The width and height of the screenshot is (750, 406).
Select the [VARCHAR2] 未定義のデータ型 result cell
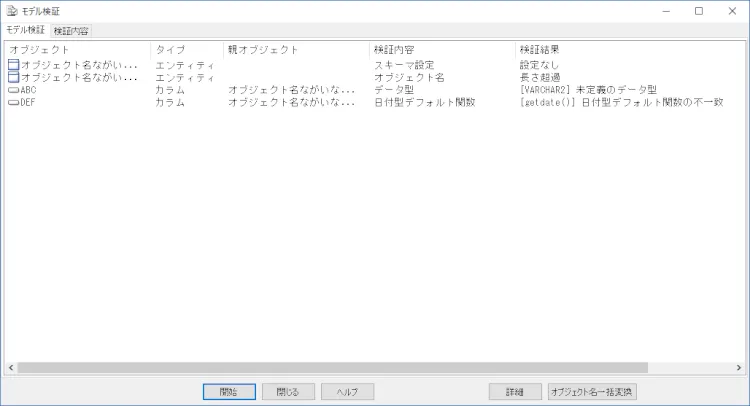coord(588,90)
